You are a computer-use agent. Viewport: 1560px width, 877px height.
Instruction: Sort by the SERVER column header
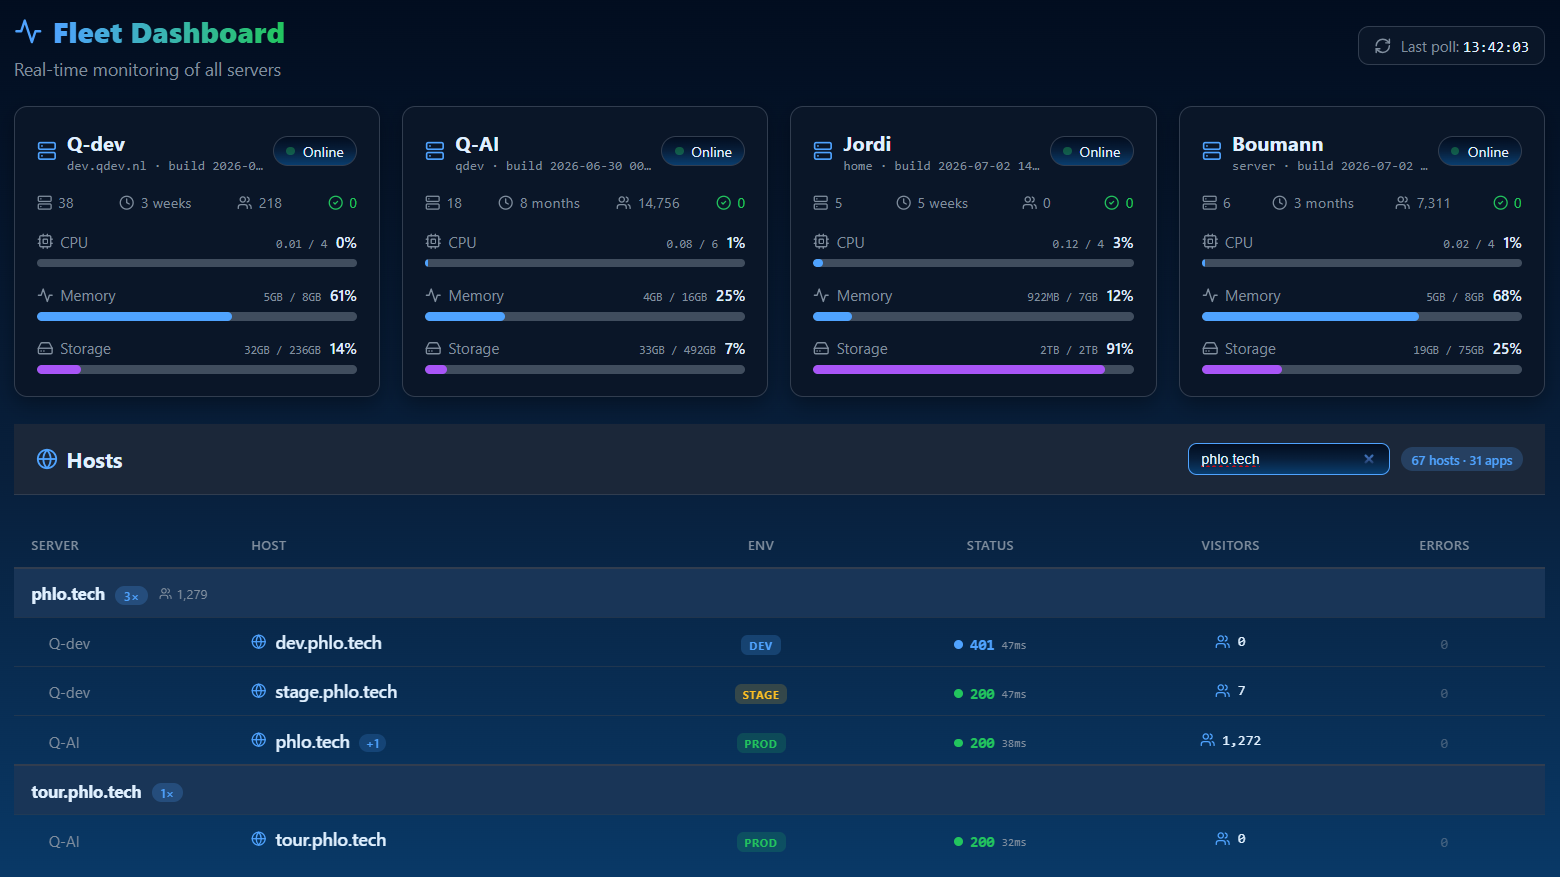pyautogui.click(x=55, y=545)
